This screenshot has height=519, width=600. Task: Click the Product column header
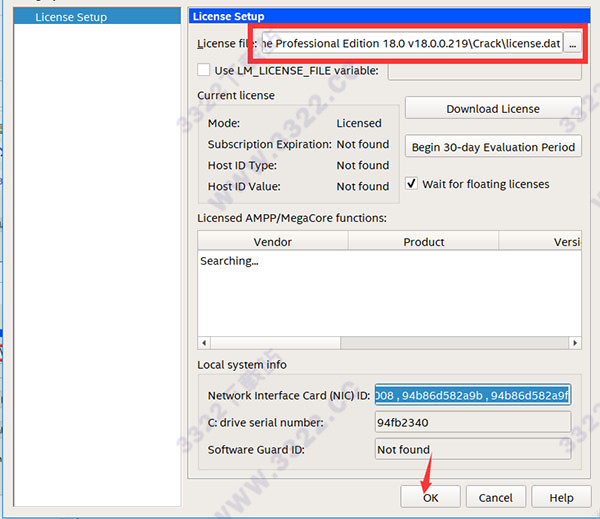[x=423, y=242]
